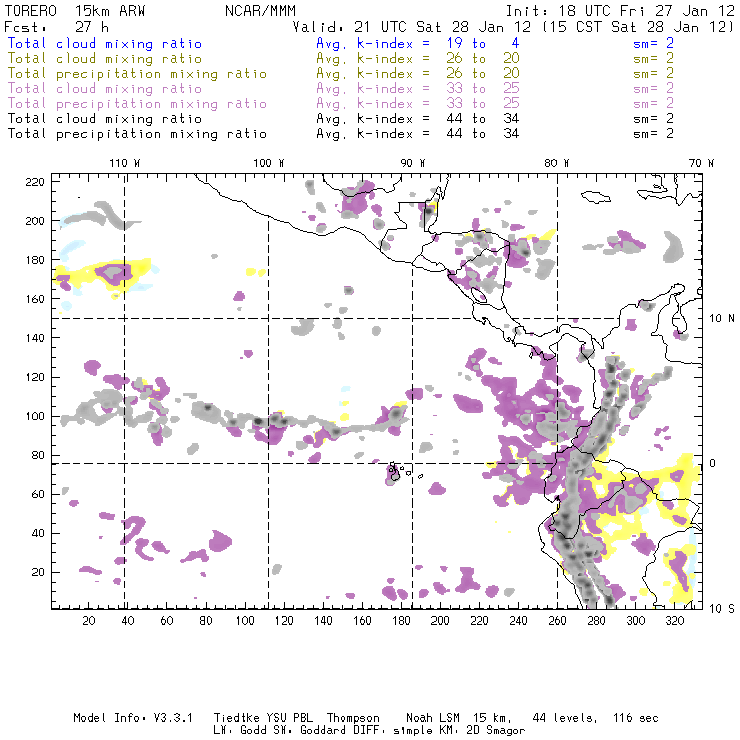
Task: Select the "10 S" latitude label
Action: (722, 609)
